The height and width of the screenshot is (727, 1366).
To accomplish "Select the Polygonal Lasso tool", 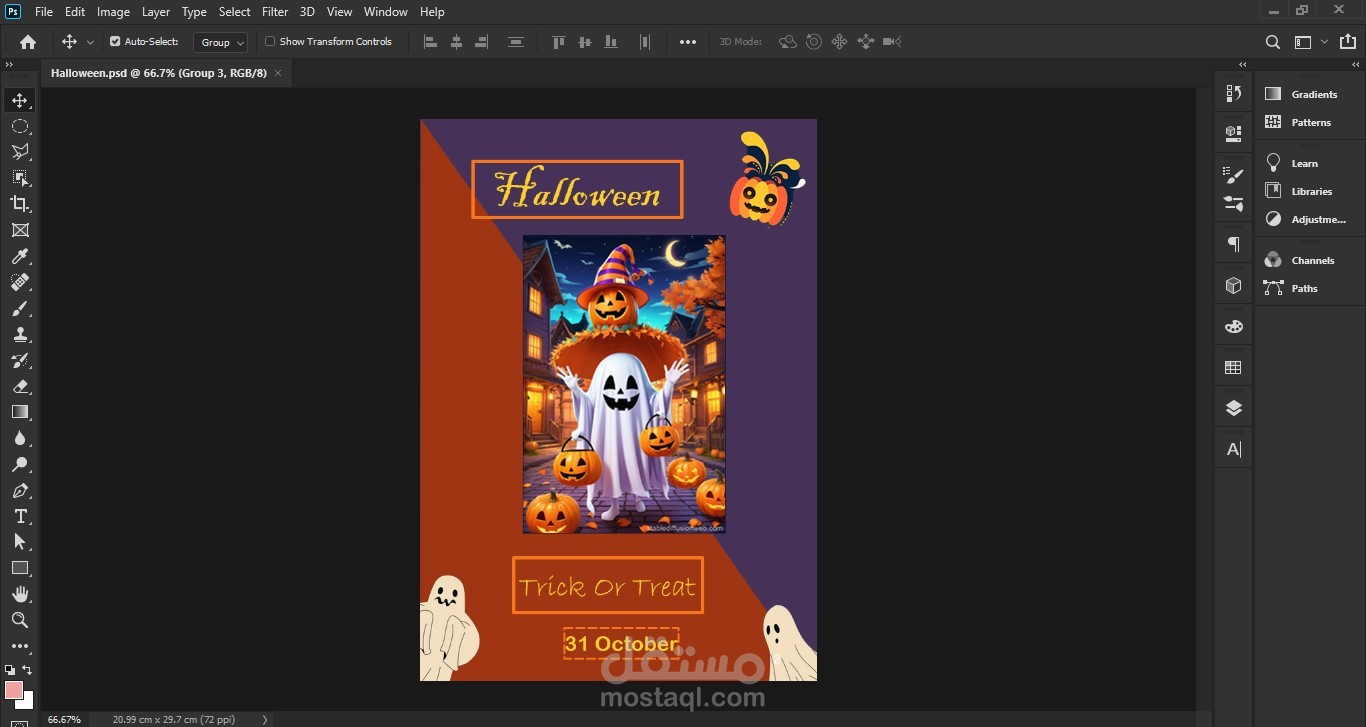I will point(20,152).
